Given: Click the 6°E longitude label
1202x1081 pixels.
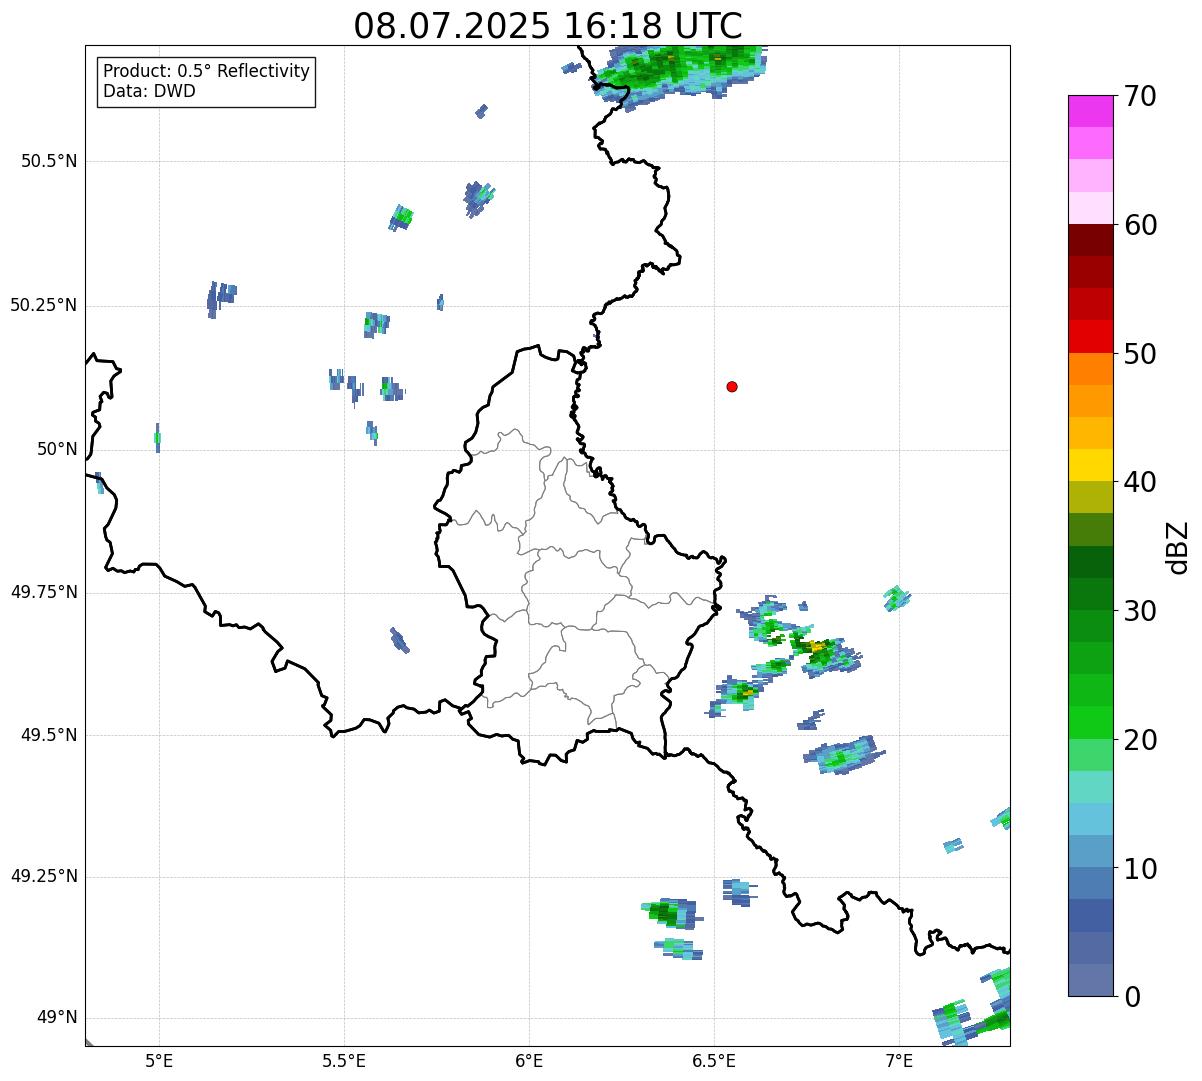Looking at the screenshot, I should point(529,1061).
